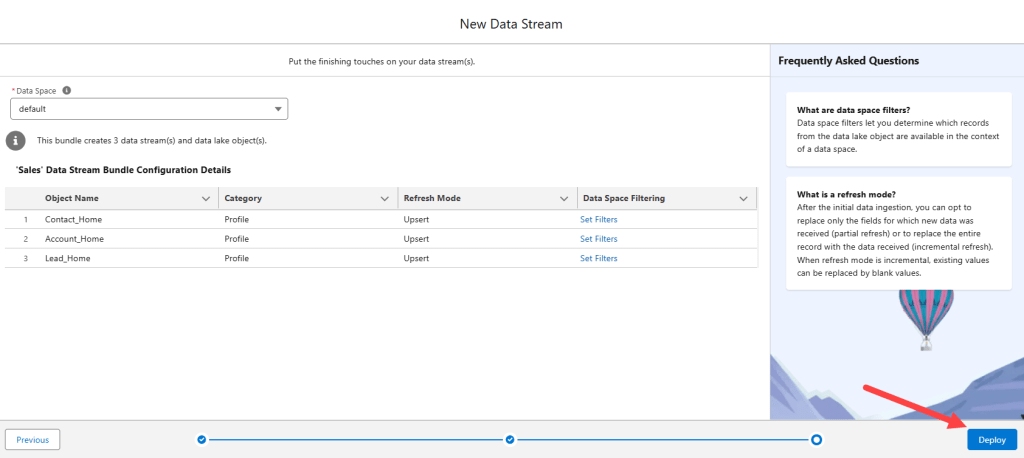
Task: Open Object Name column menu chevron
Action: [206, 199]
